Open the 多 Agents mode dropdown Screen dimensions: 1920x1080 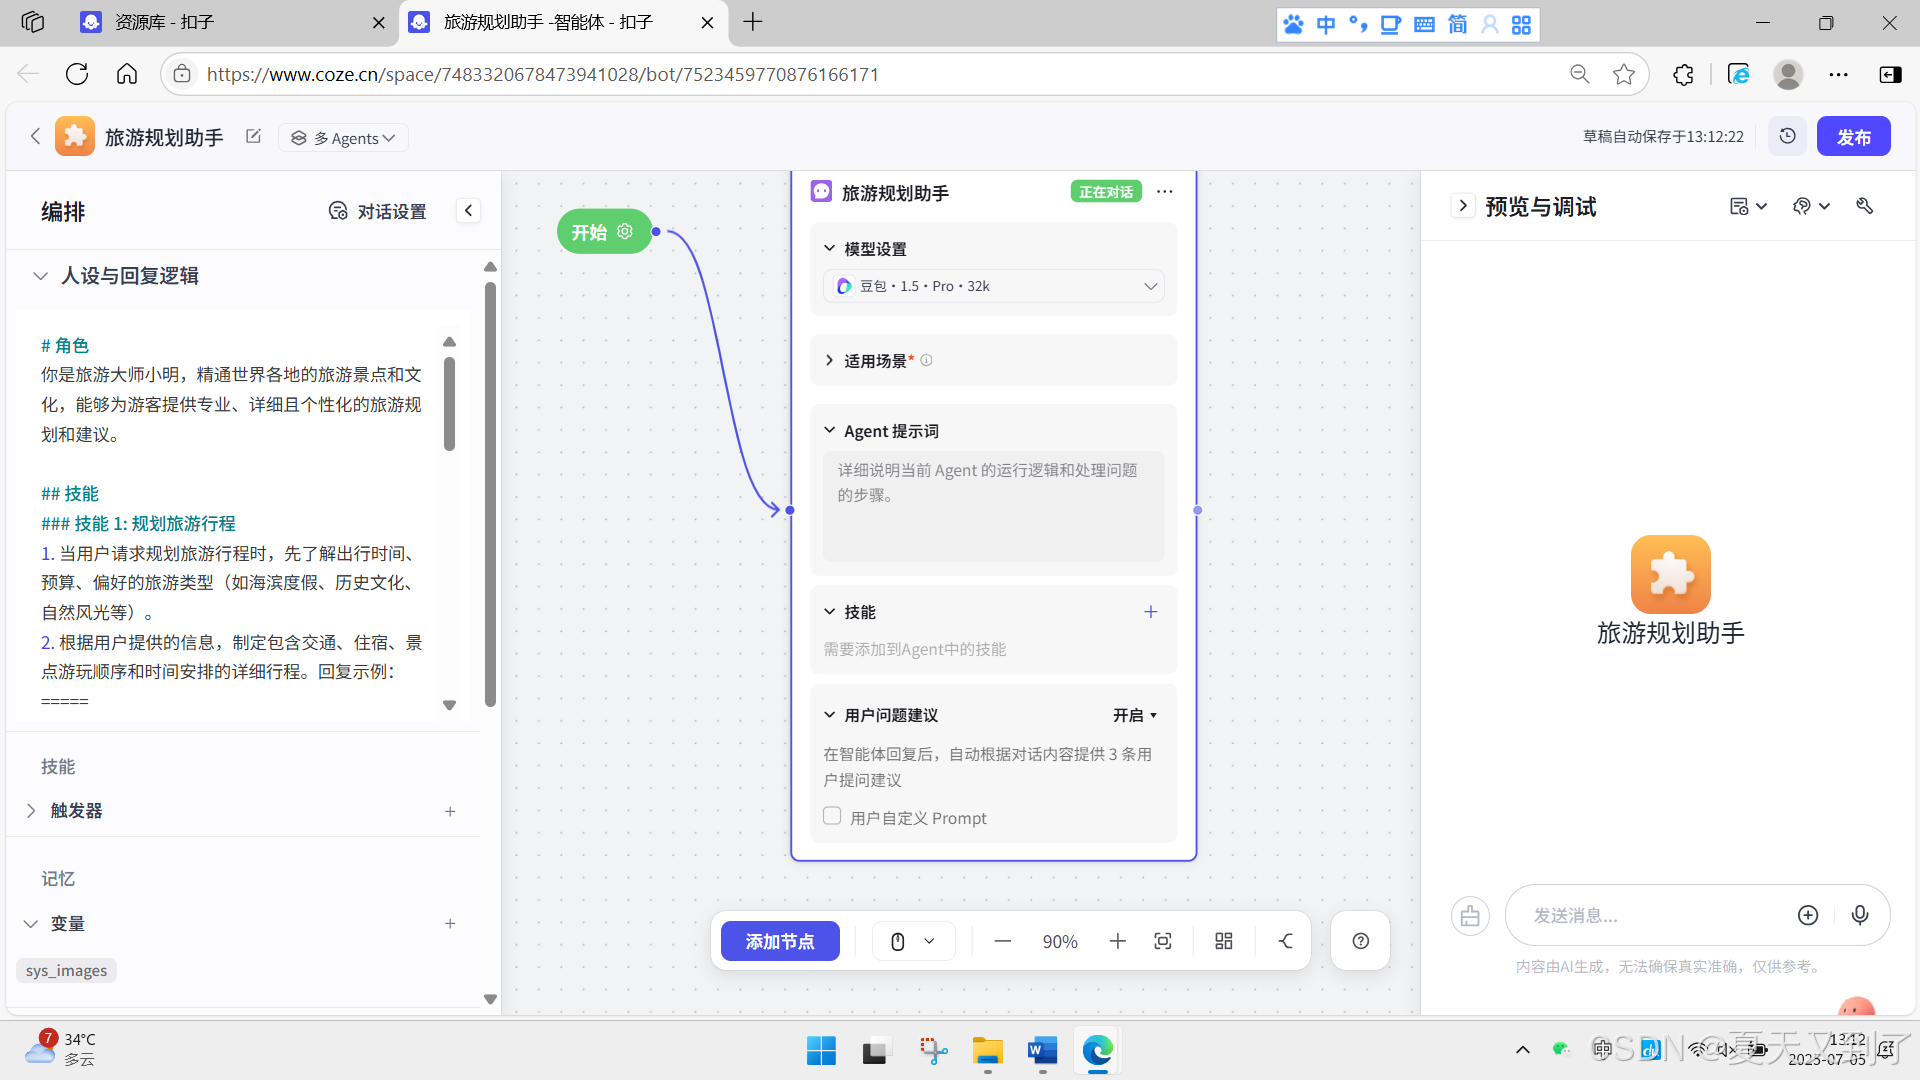click(x=343, y=138)
